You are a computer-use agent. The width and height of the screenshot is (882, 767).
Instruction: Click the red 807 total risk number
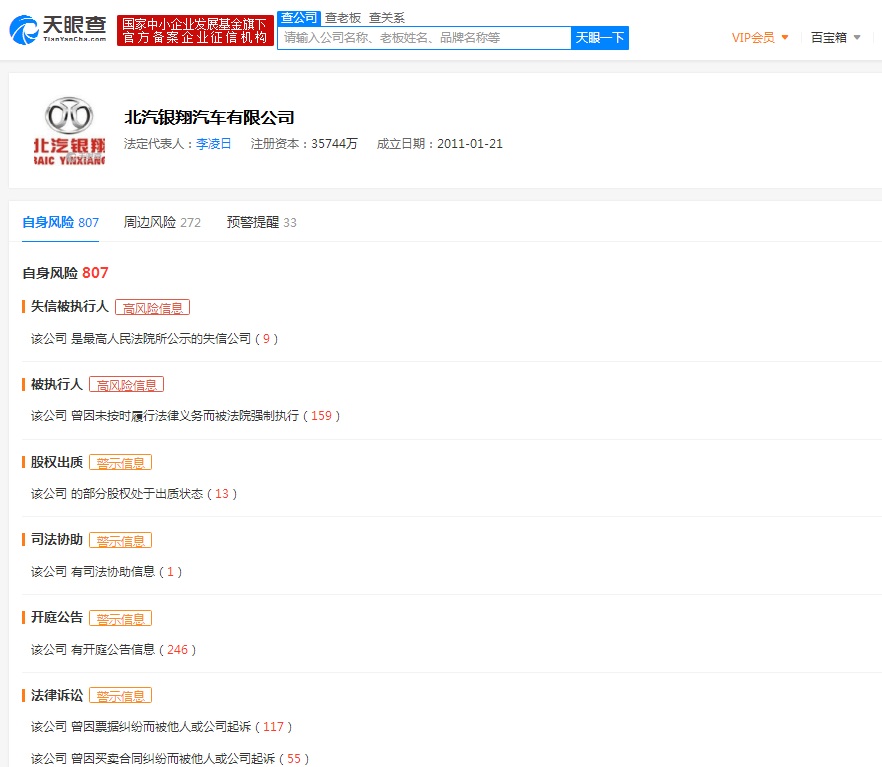95,273
